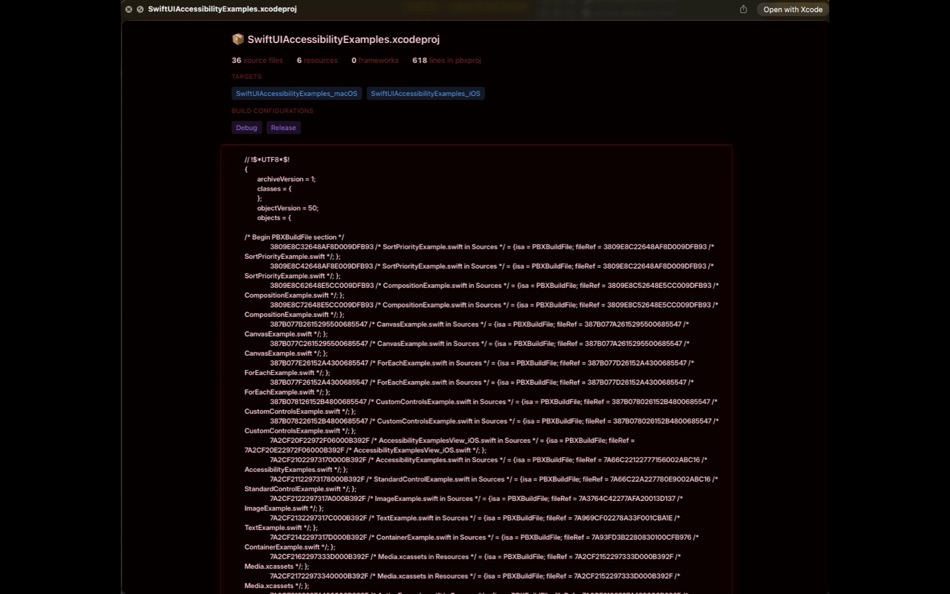Click Open with Xcode button
This screenshot has height=594, width=950.
[792, 9]
